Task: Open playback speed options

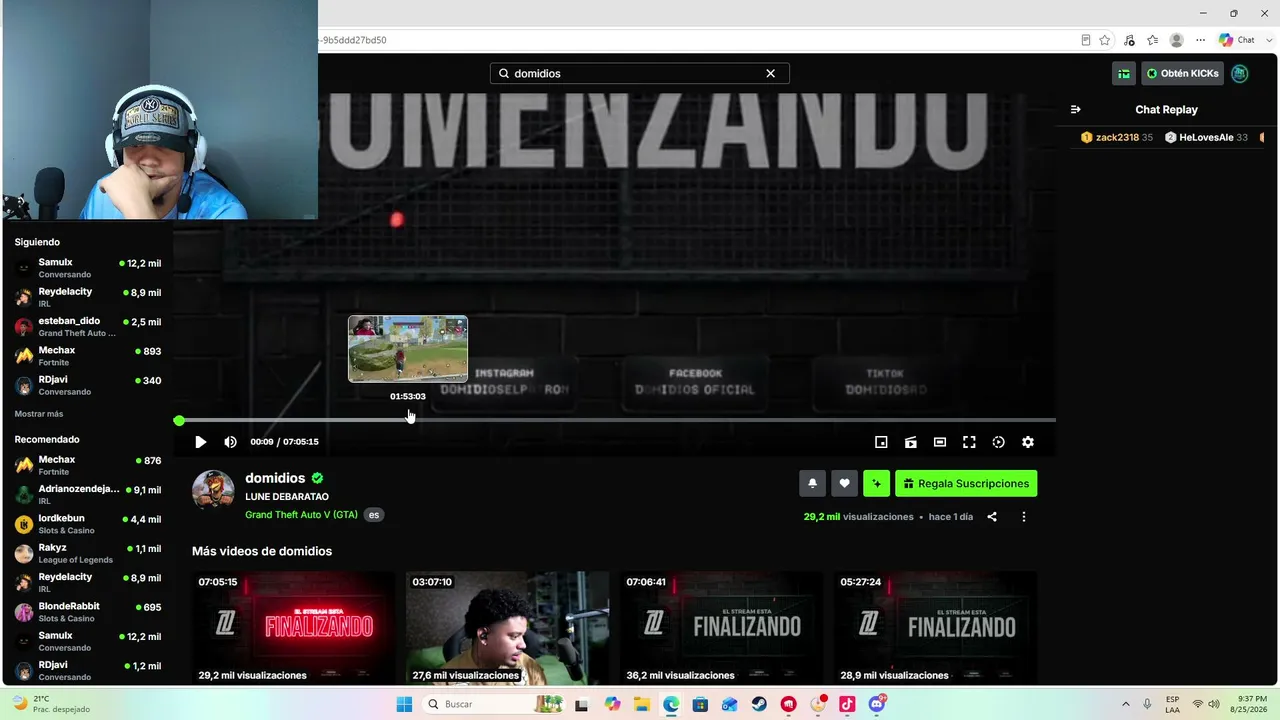Action: (998, 442)
